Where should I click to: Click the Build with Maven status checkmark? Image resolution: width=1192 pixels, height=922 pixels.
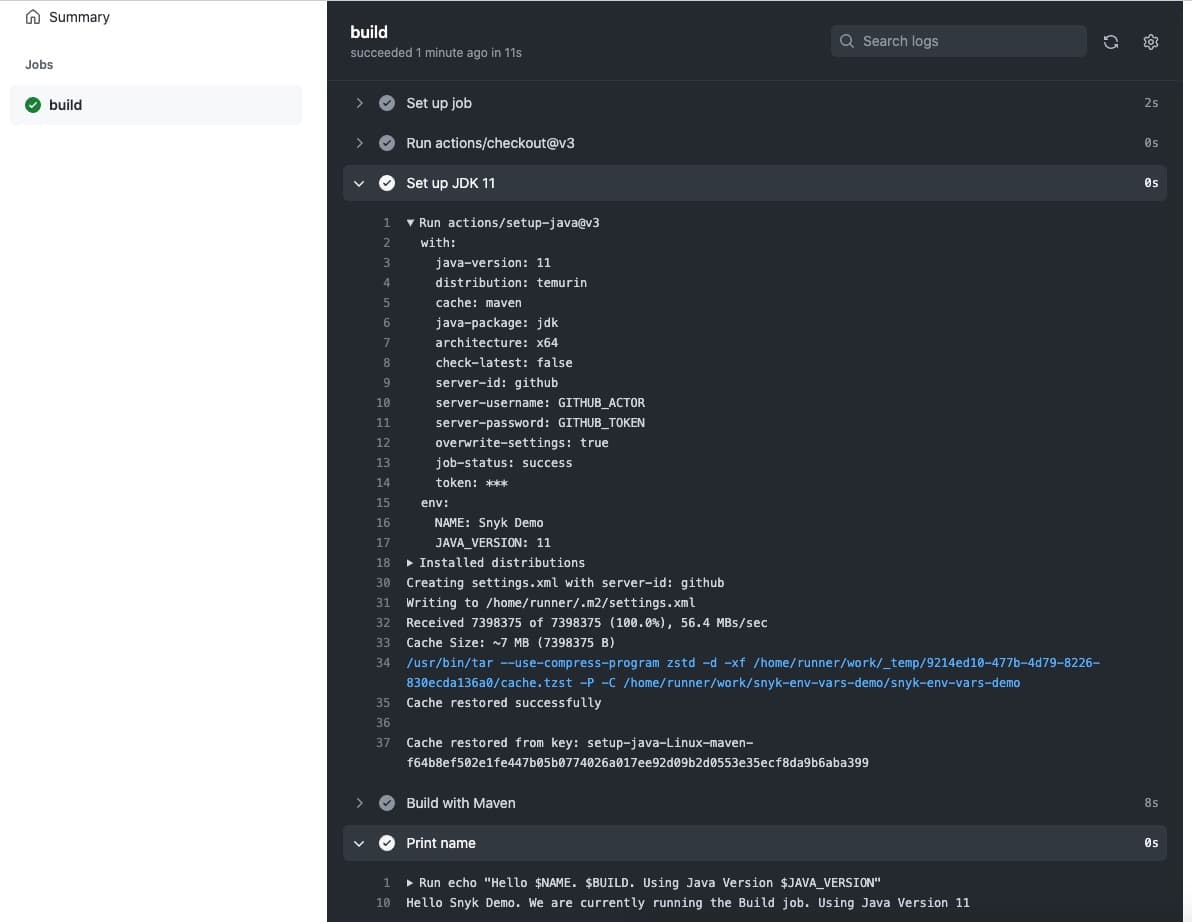[387, 803]
